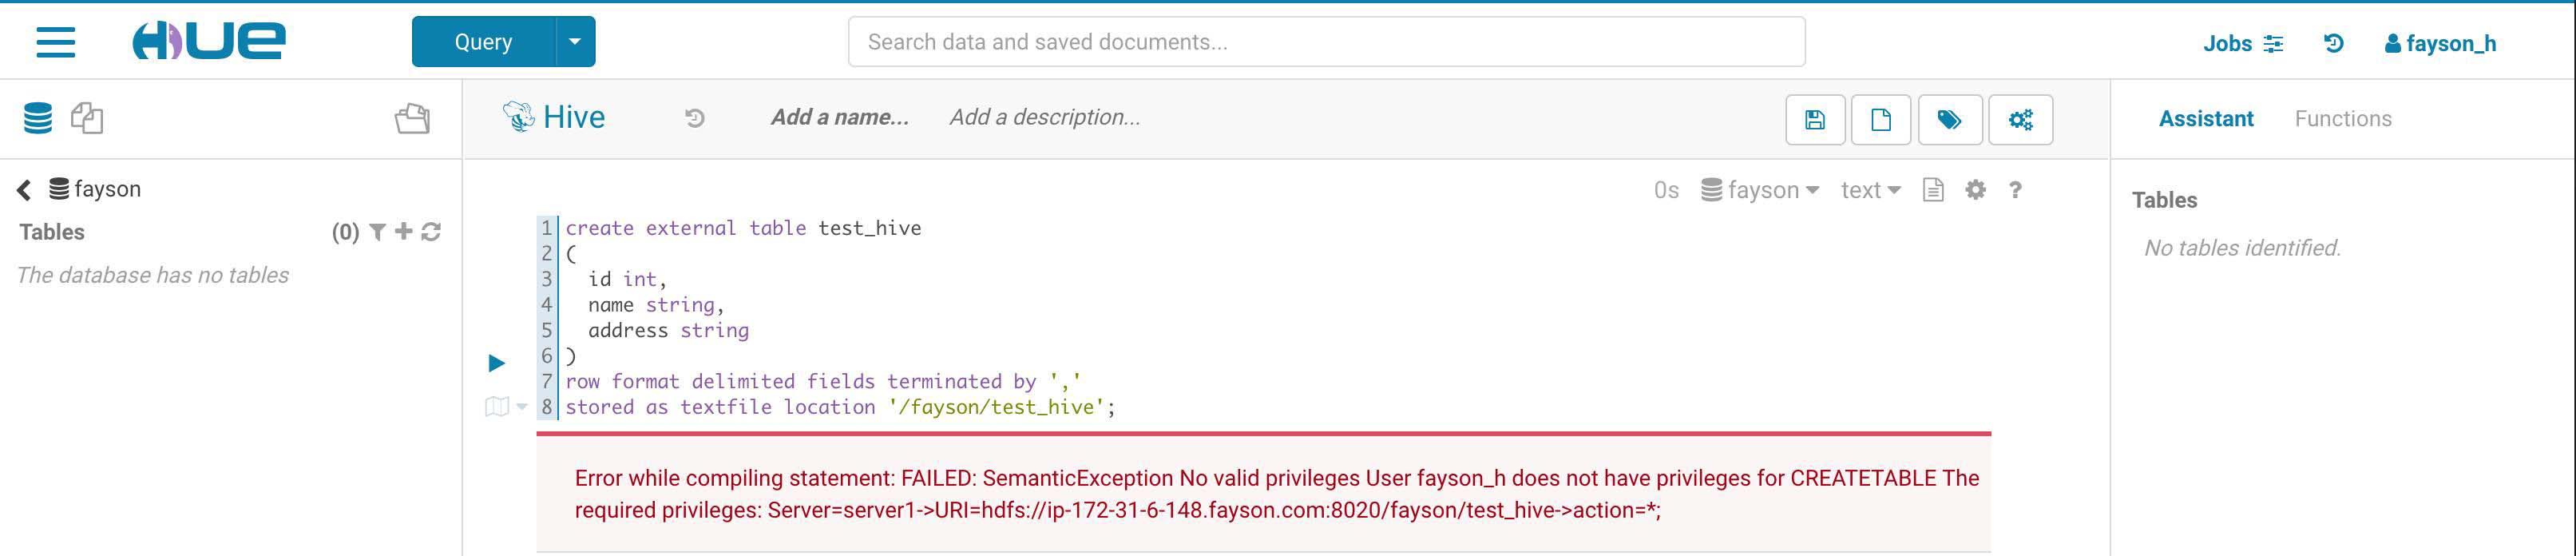
Task: Refresh the tables list
Action: point(431,232)
